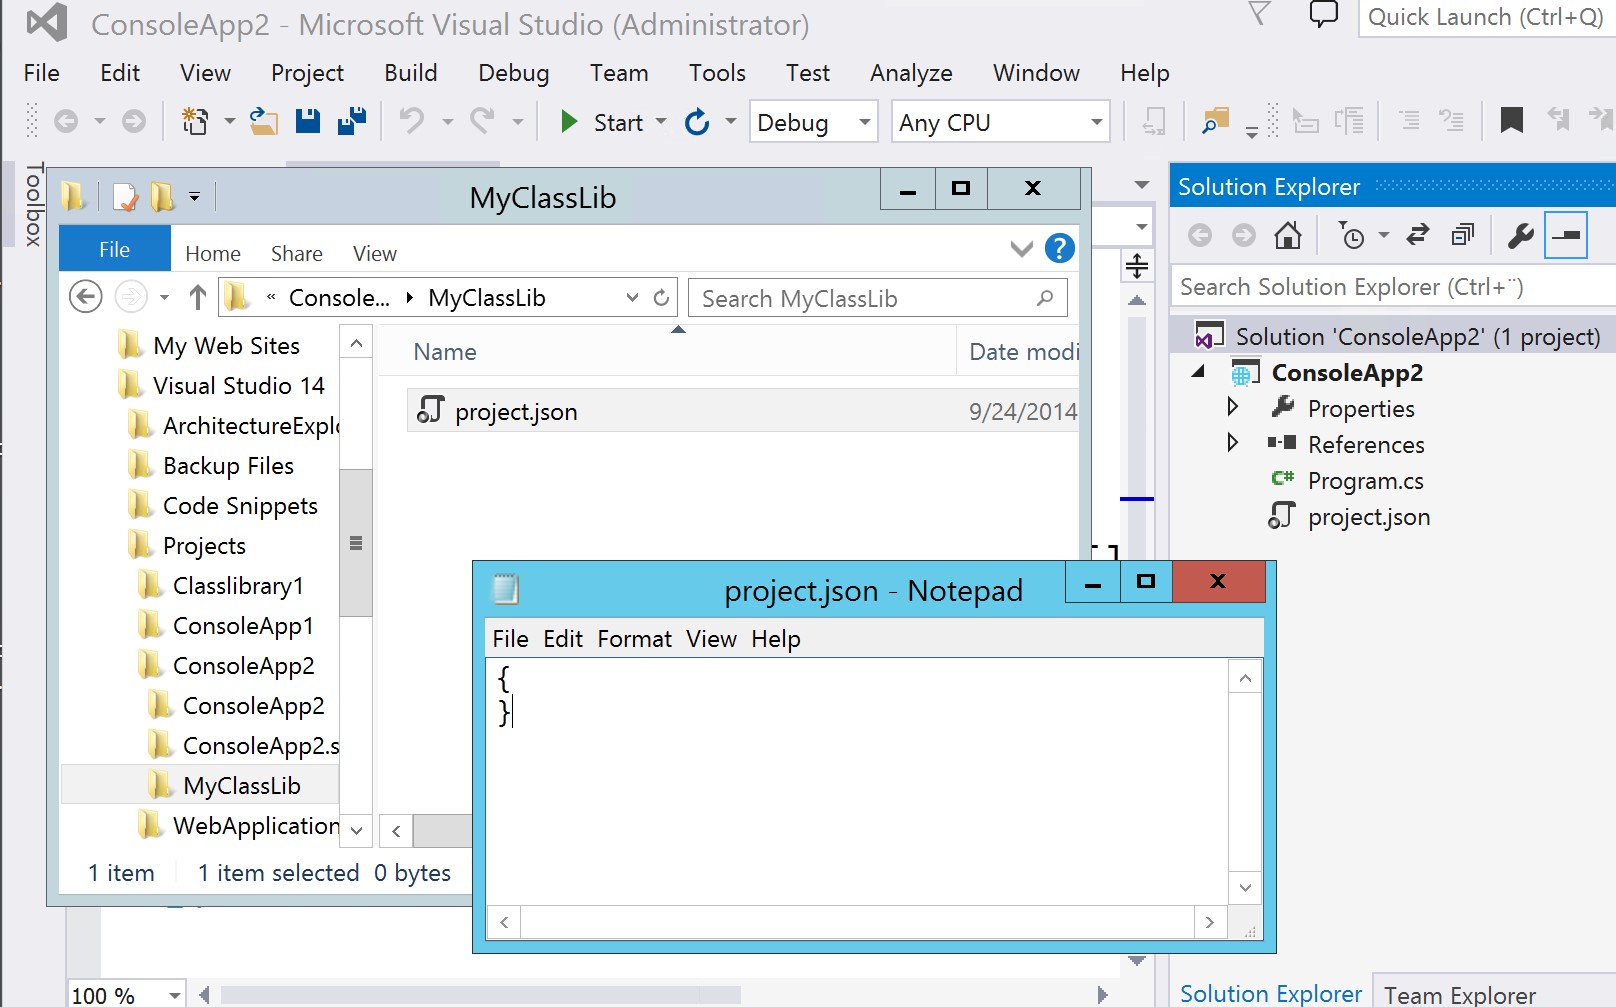The height and width of the screenshot is (1007, 1616).
Task: Click Save All in Visual Studio toolbar
Action: point(352,121)
